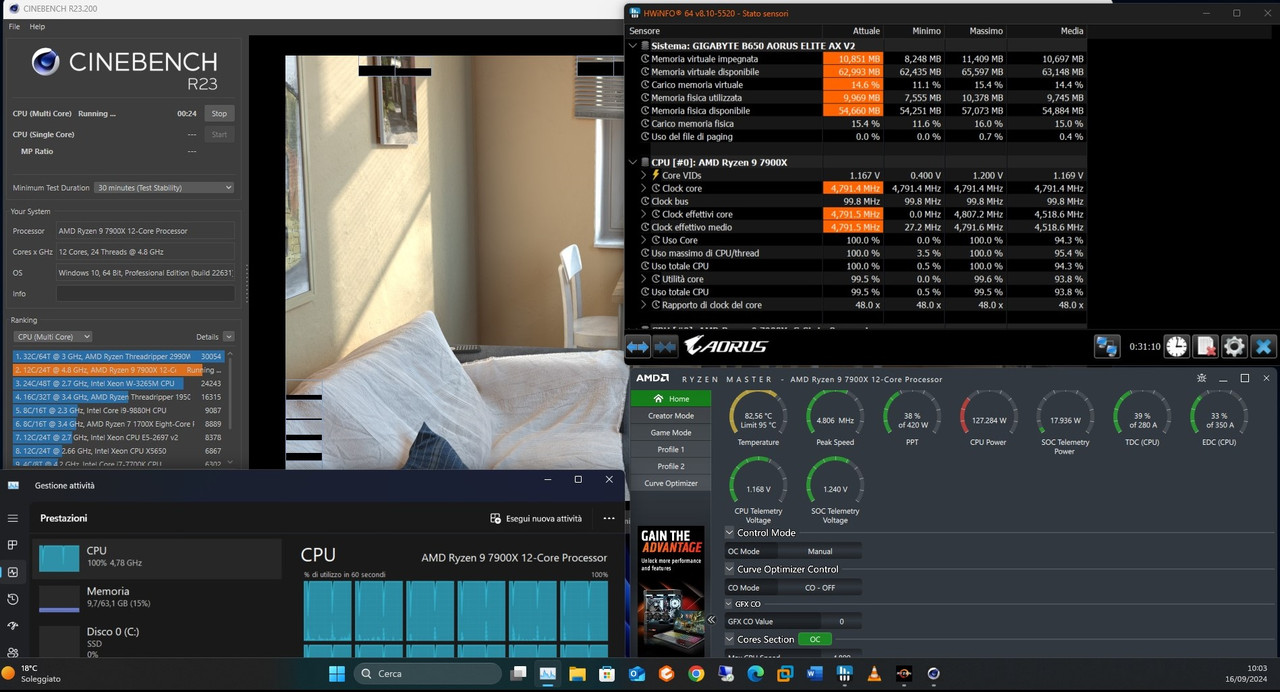Click the Cerca taskbar search box
1280x692 pixels.
click(427, 674)
